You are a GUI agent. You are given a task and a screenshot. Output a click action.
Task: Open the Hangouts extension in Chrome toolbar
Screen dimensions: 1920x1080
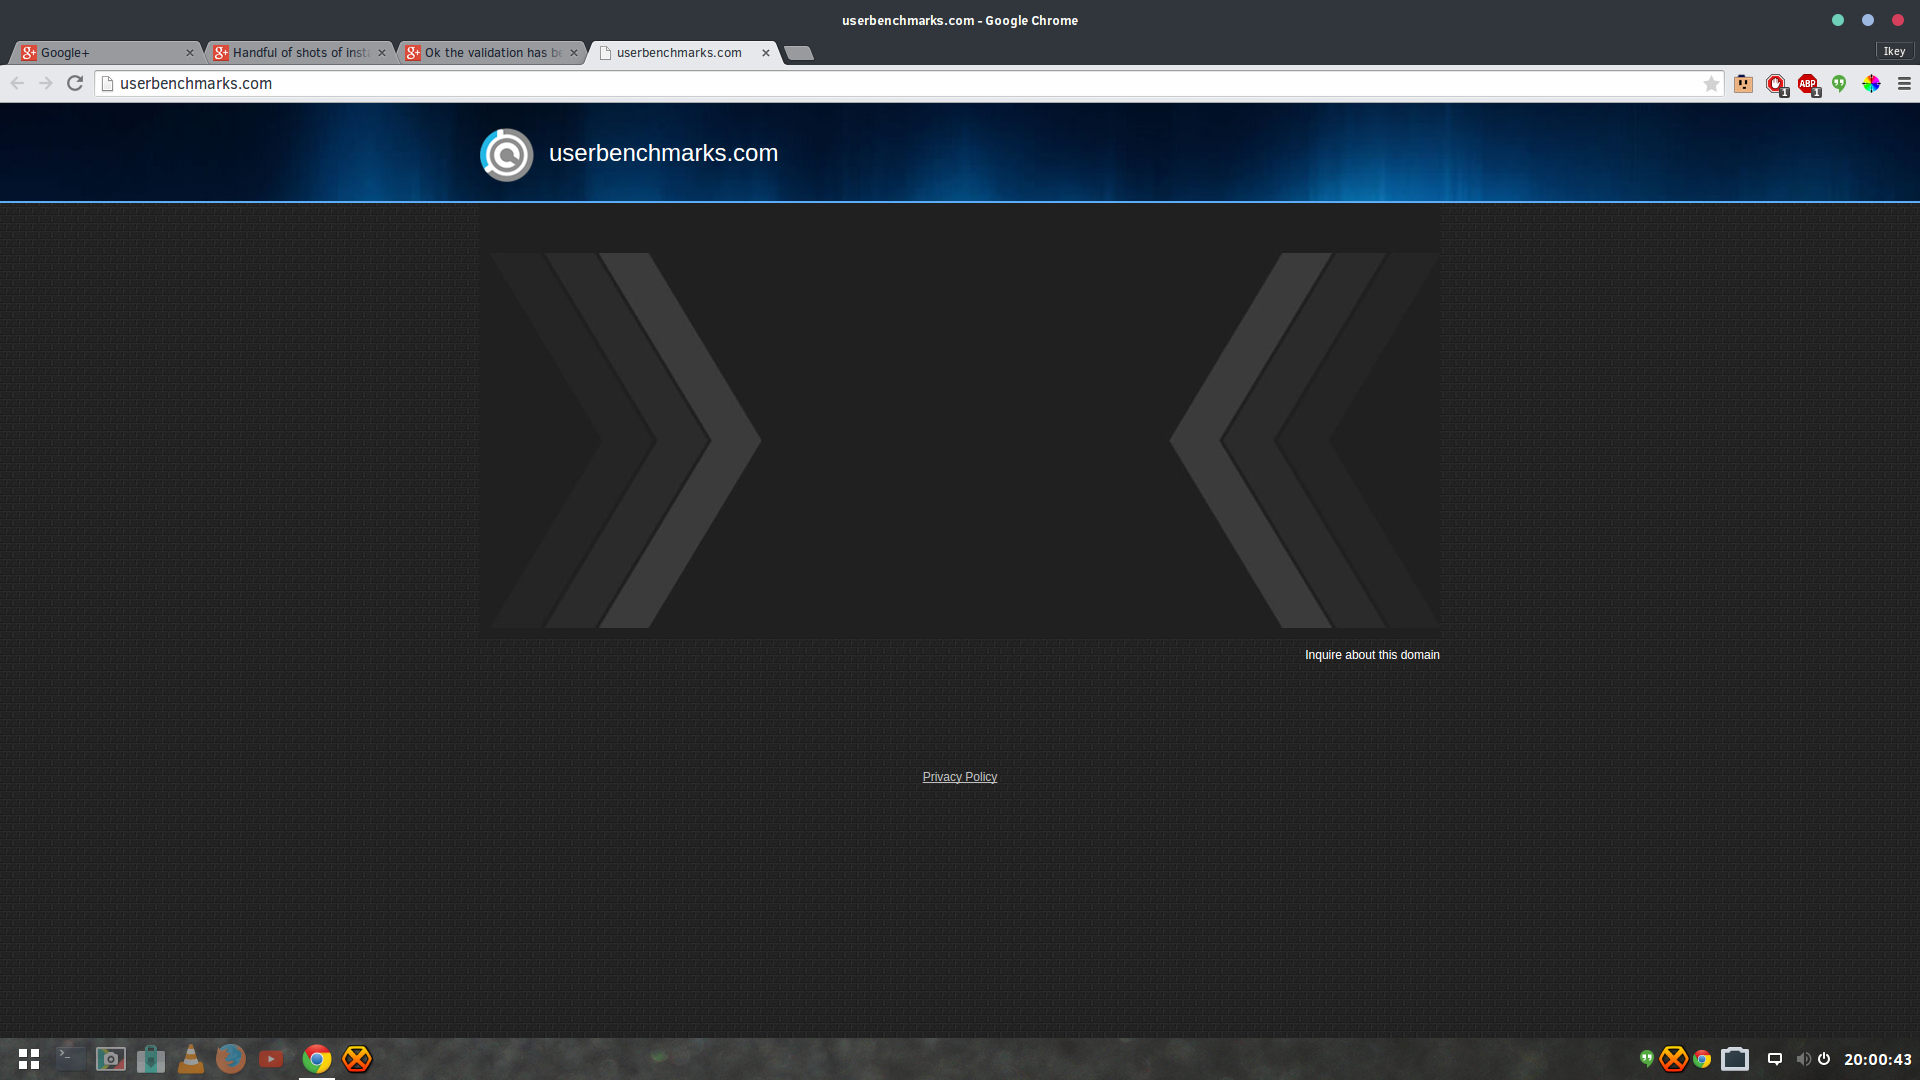coord(1839,84)
